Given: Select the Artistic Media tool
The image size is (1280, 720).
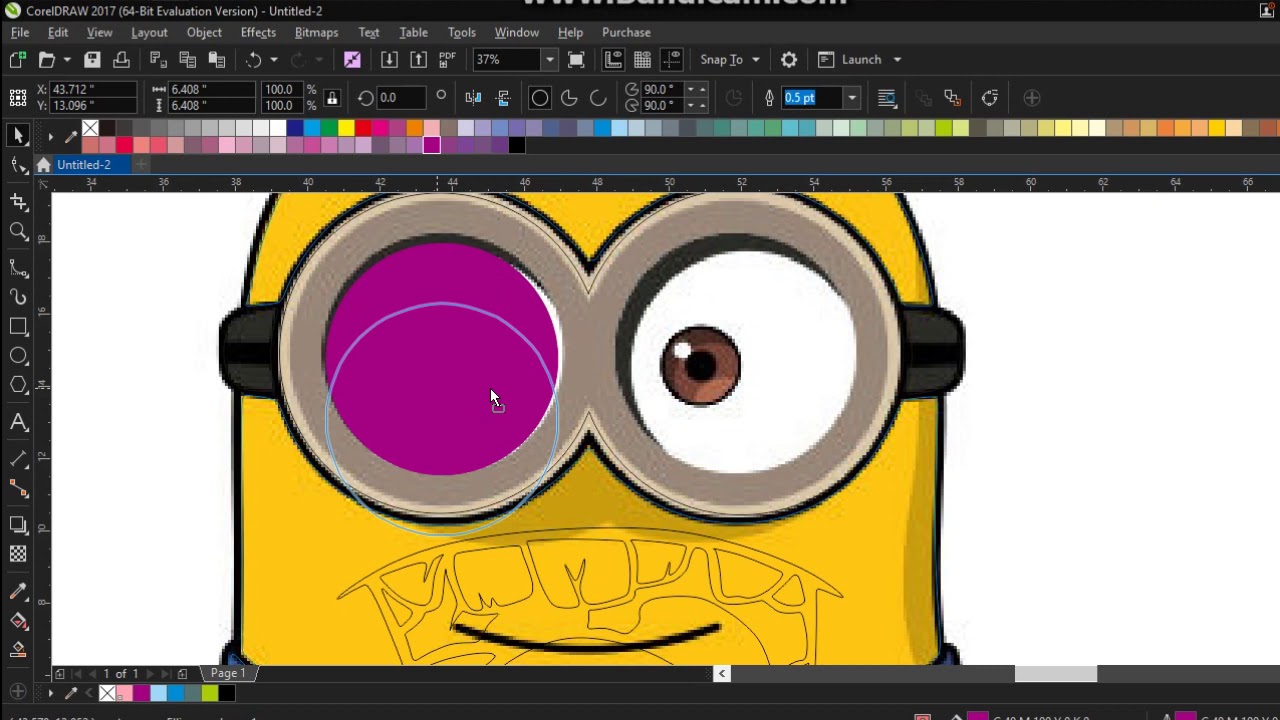Looking at the screenshot, I should (18, 297).
